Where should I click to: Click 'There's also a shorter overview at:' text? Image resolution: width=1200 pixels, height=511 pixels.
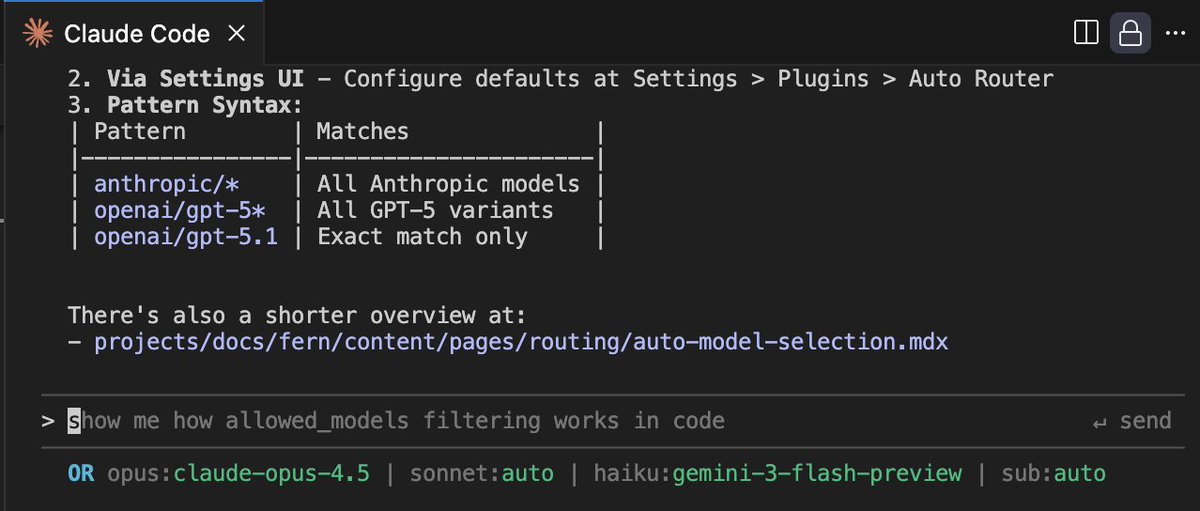[x=297, y=316]
